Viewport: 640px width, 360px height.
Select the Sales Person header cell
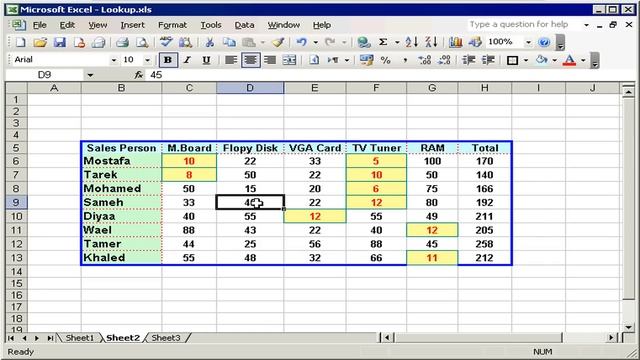122,148
